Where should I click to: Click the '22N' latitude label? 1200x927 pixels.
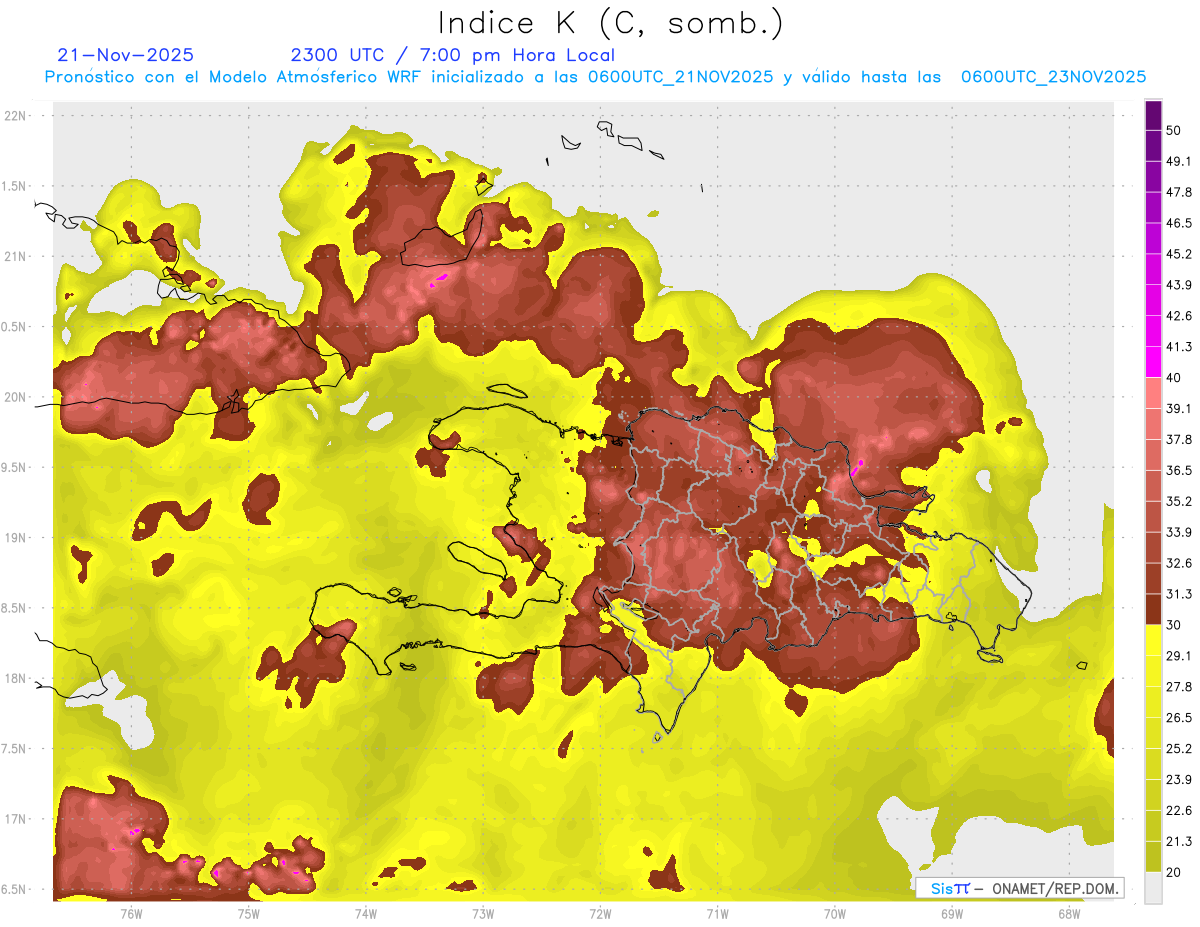point(16,115)
